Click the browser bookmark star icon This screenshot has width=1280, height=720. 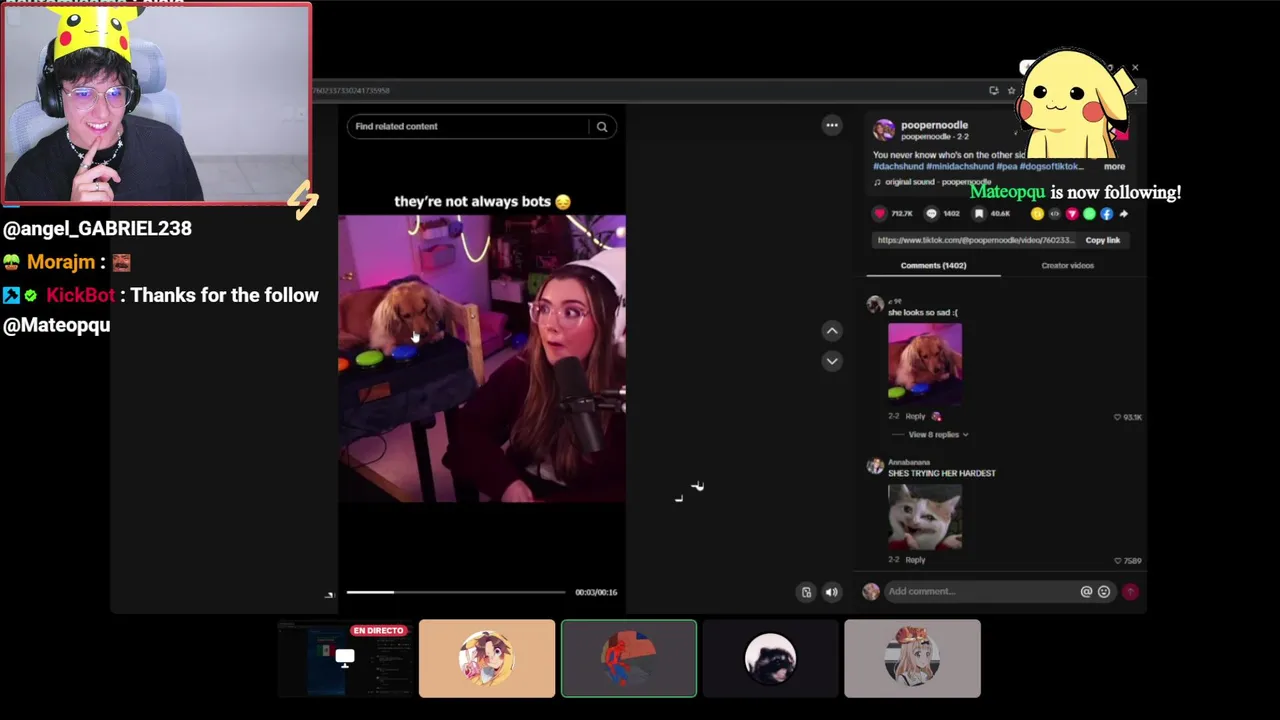point(1011,90)
